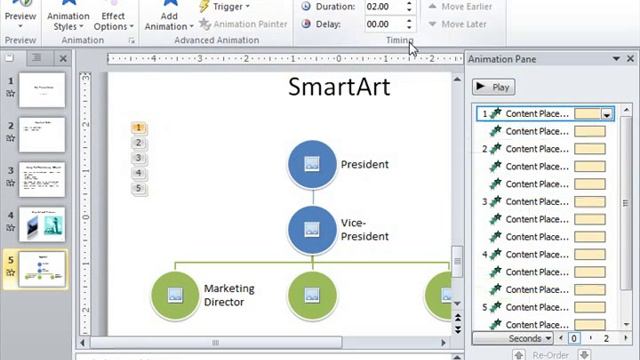Select slide 4 thumbnail with pictures

click(42, 224)
